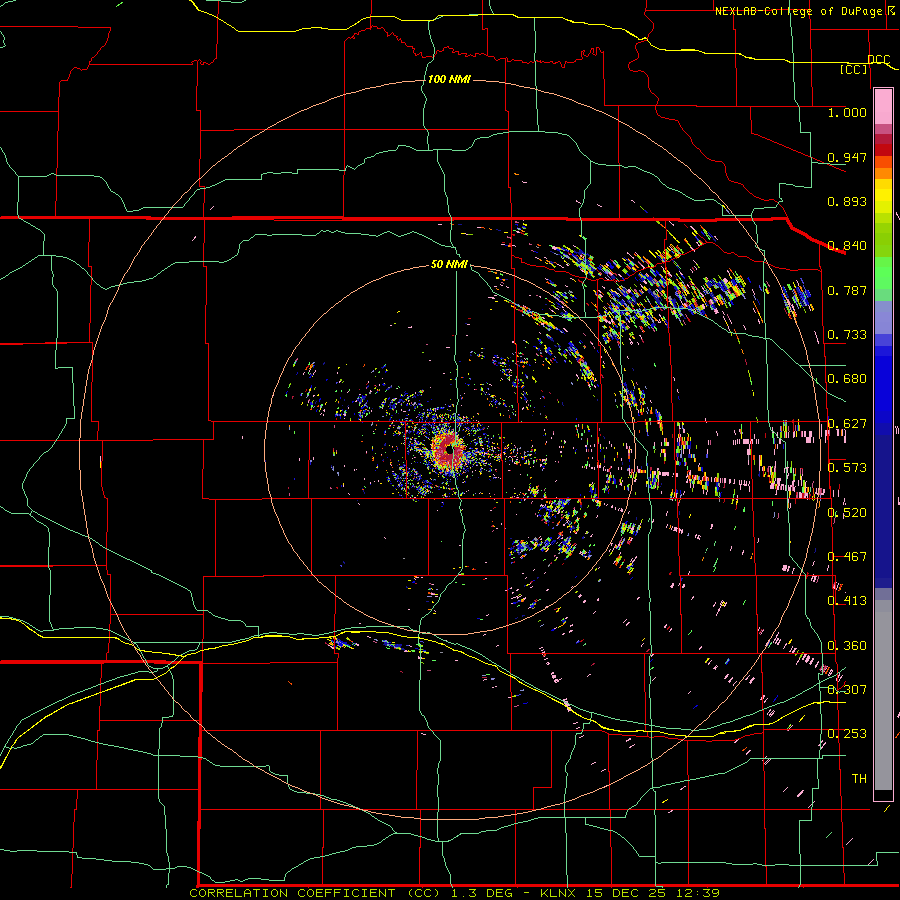Click the 0.307 scale value
This screenshot has width=900, height=900.
coord(847,690)
